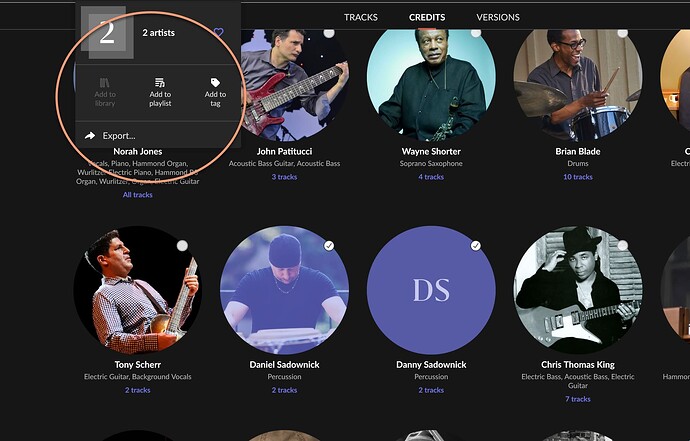Click the "2 artists" selection label
Viewport: 690px width, 441px height.
(x=158, y=33)
